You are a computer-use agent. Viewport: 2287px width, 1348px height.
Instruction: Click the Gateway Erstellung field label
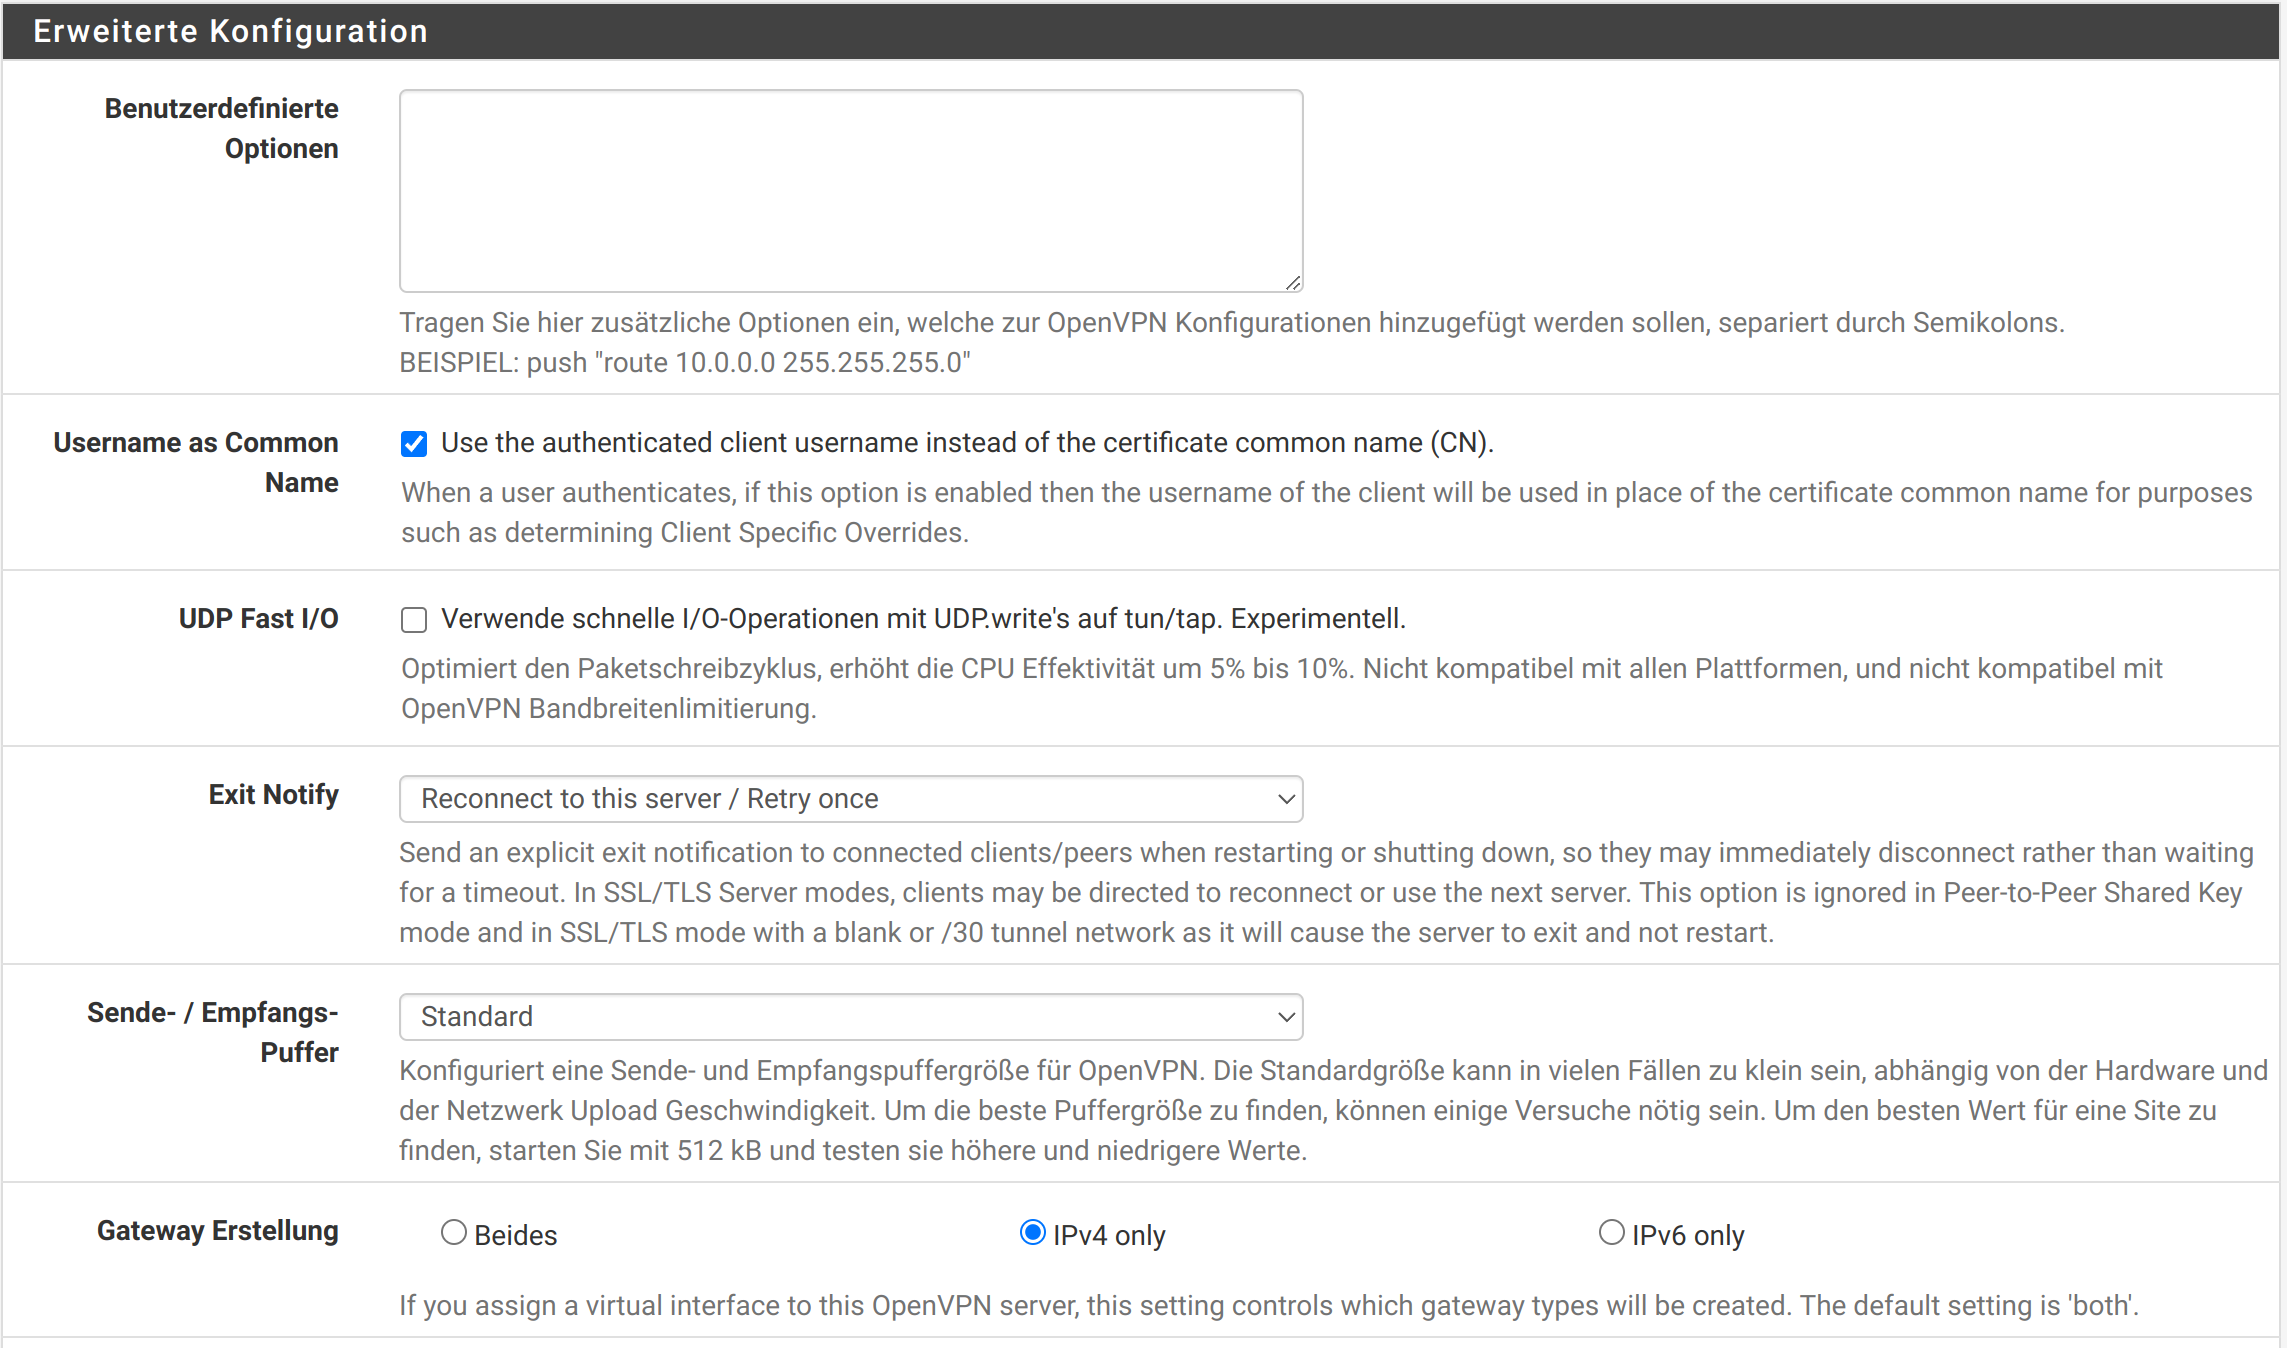[217, 1231]
